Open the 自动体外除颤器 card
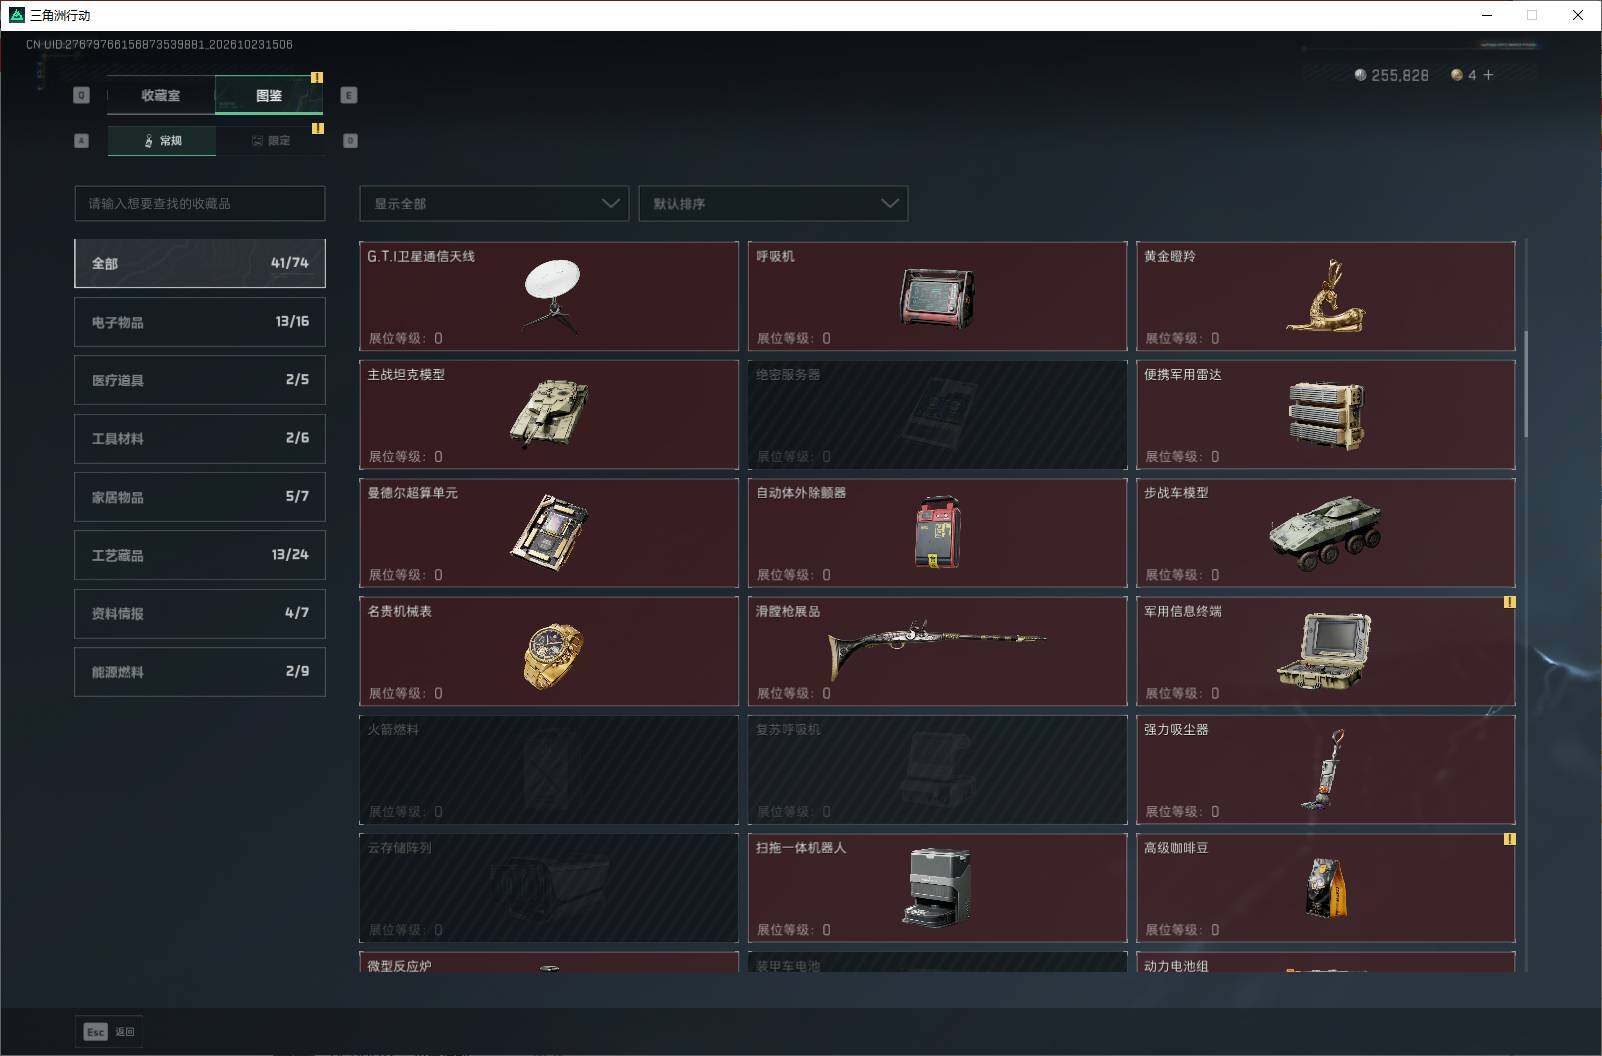1602x1056 pixels. (x=937, y=533)
